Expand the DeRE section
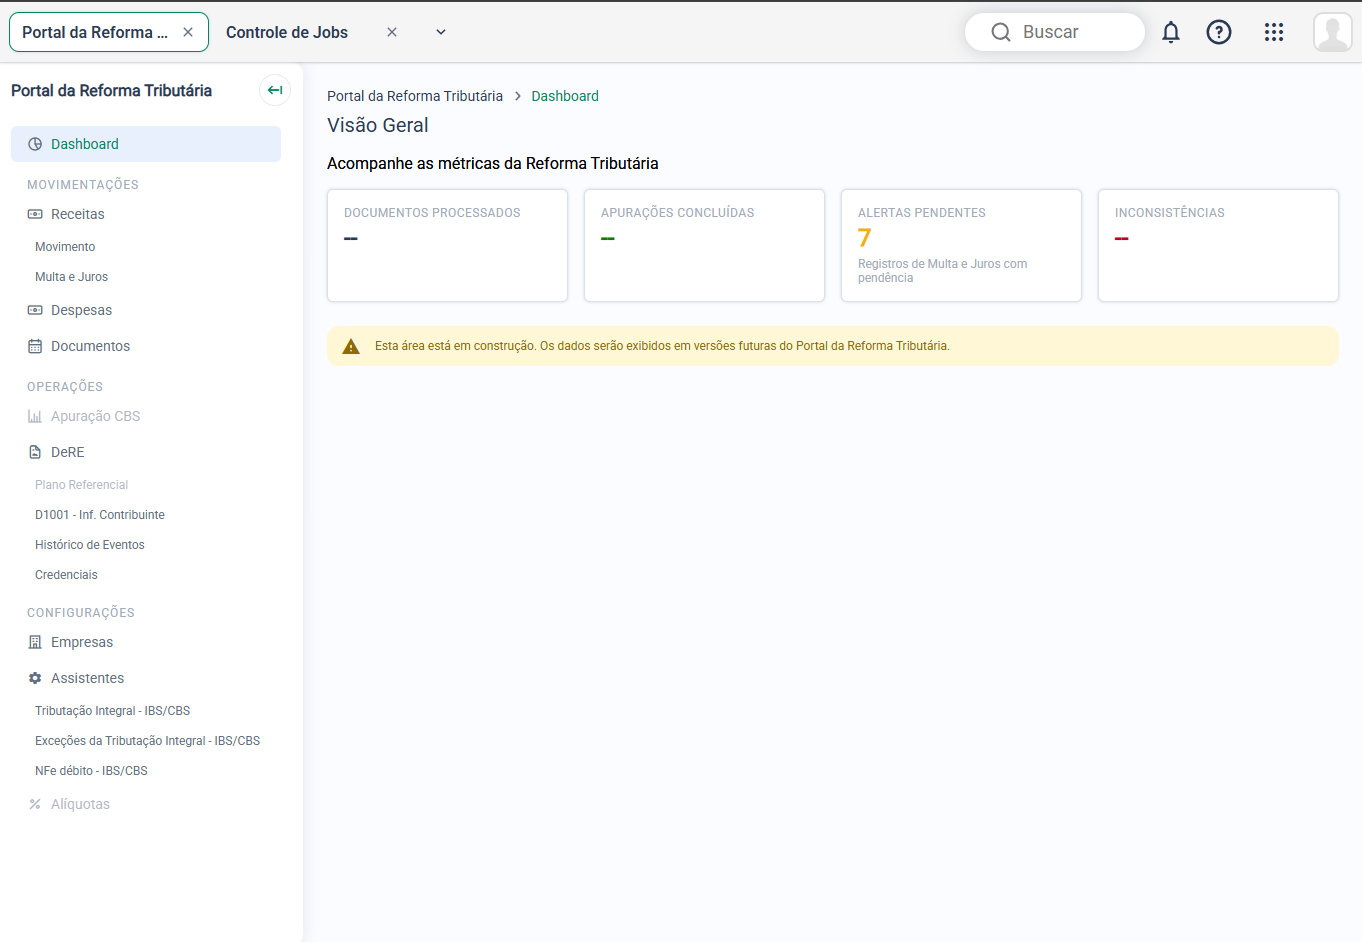Viewport: 1362px width, 942px height. [x=68, y=452]
